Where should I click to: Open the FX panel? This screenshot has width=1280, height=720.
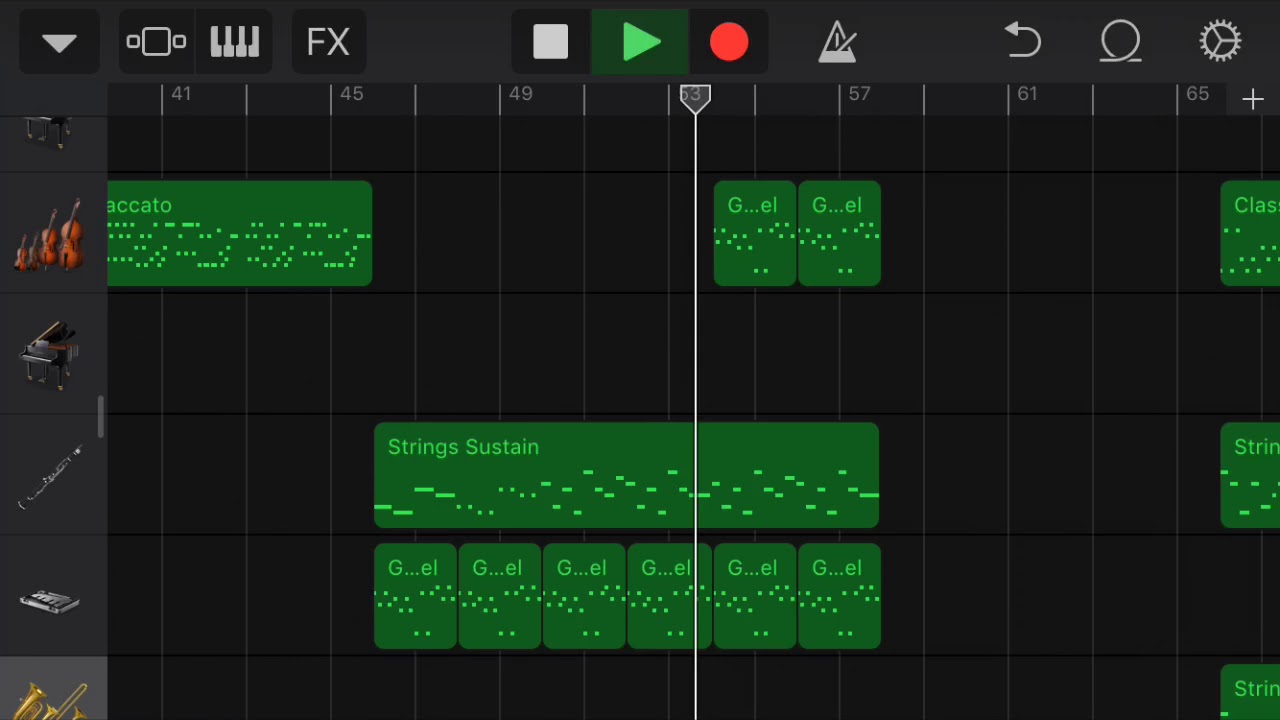(x=328, y=42)
